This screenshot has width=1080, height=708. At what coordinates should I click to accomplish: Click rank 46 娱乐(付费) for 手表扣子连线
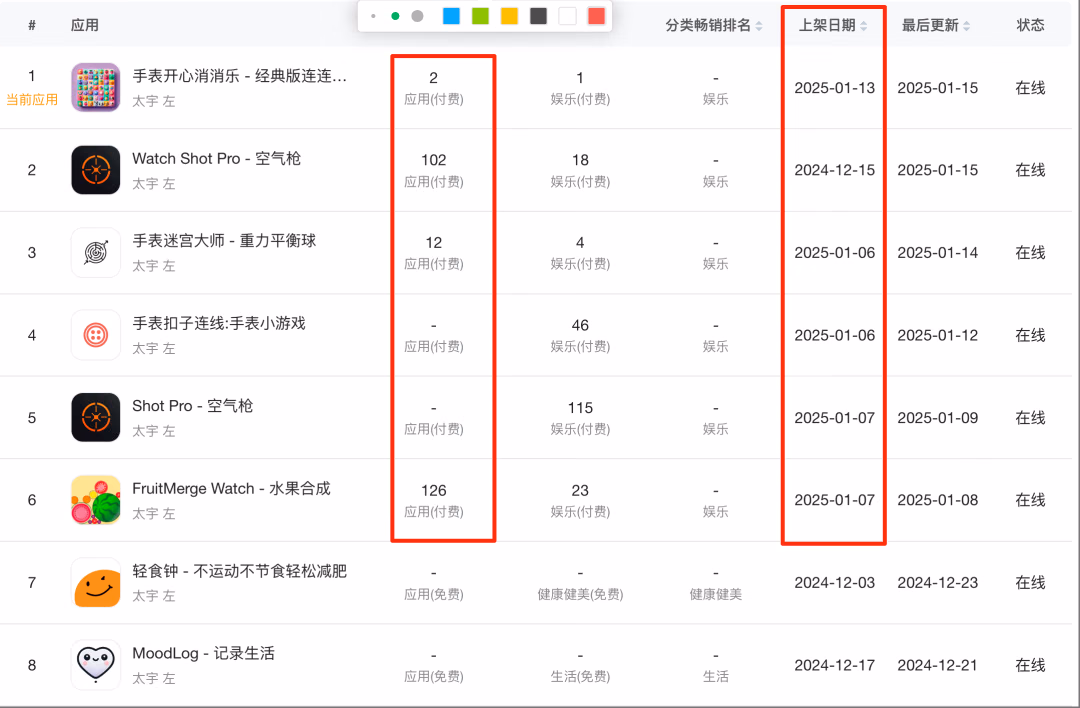click(x=580, y=335)
